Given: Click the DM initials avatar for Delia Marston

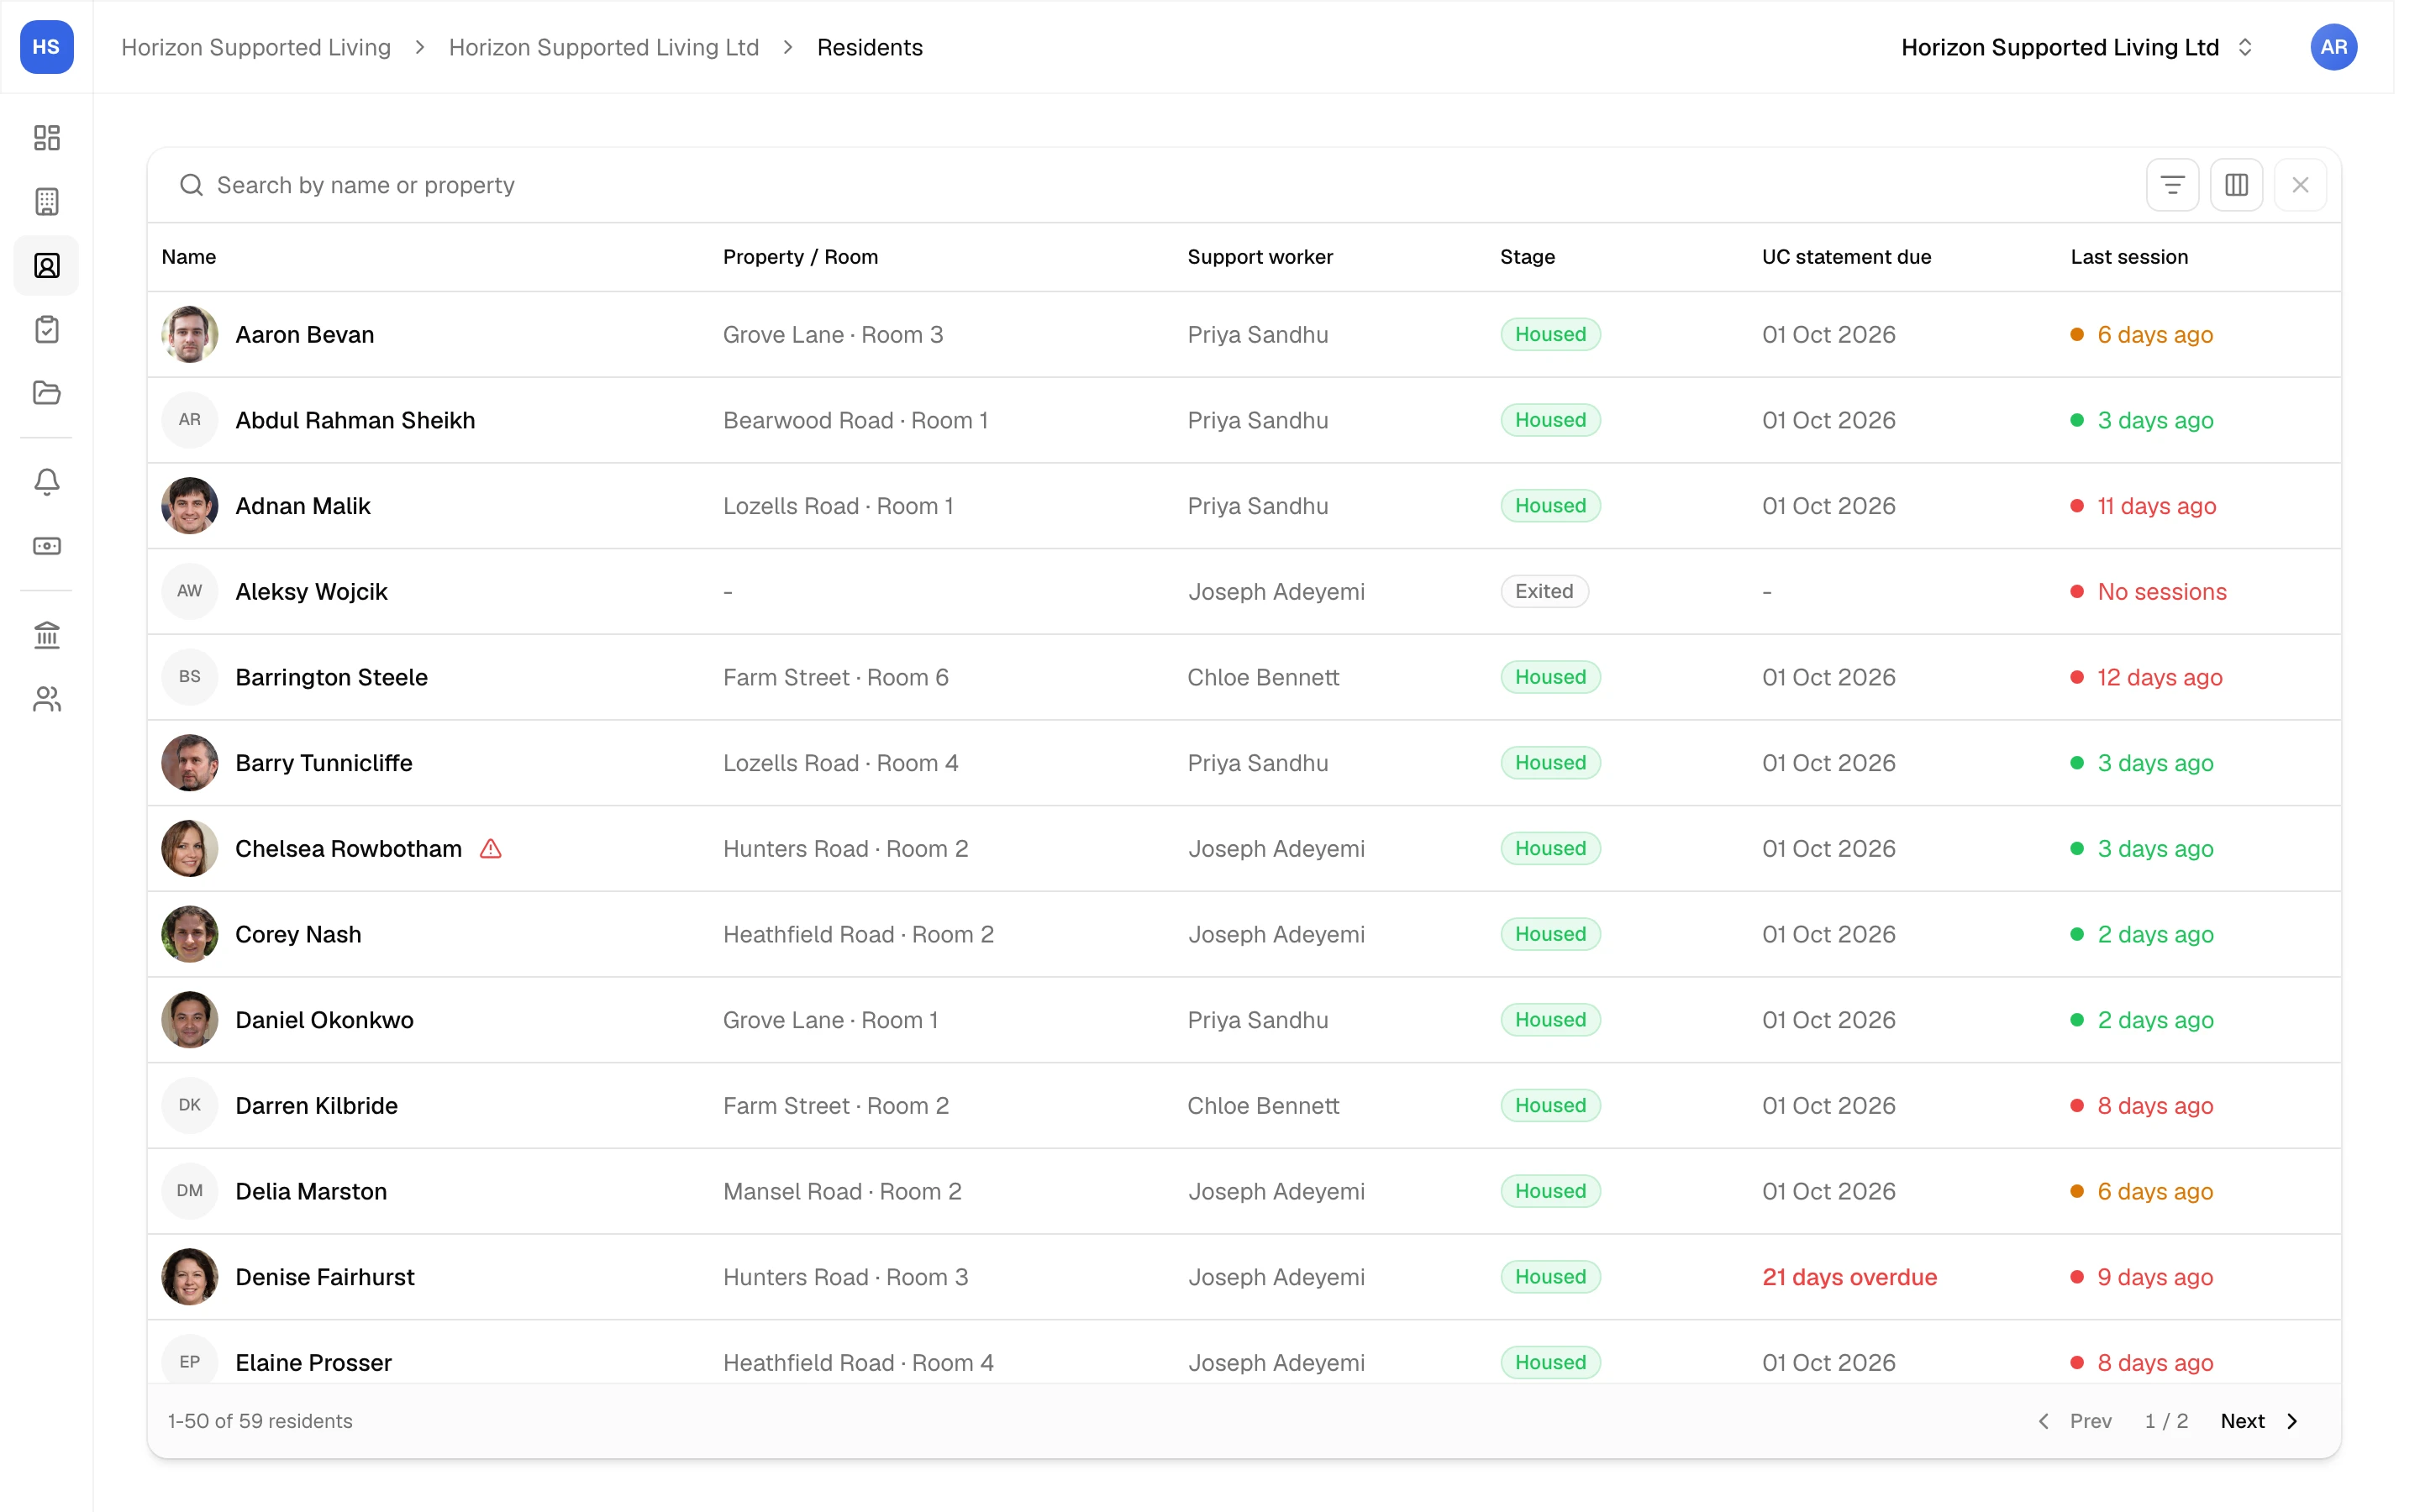Looking at the screenshot, I should tap(190, 1191).
